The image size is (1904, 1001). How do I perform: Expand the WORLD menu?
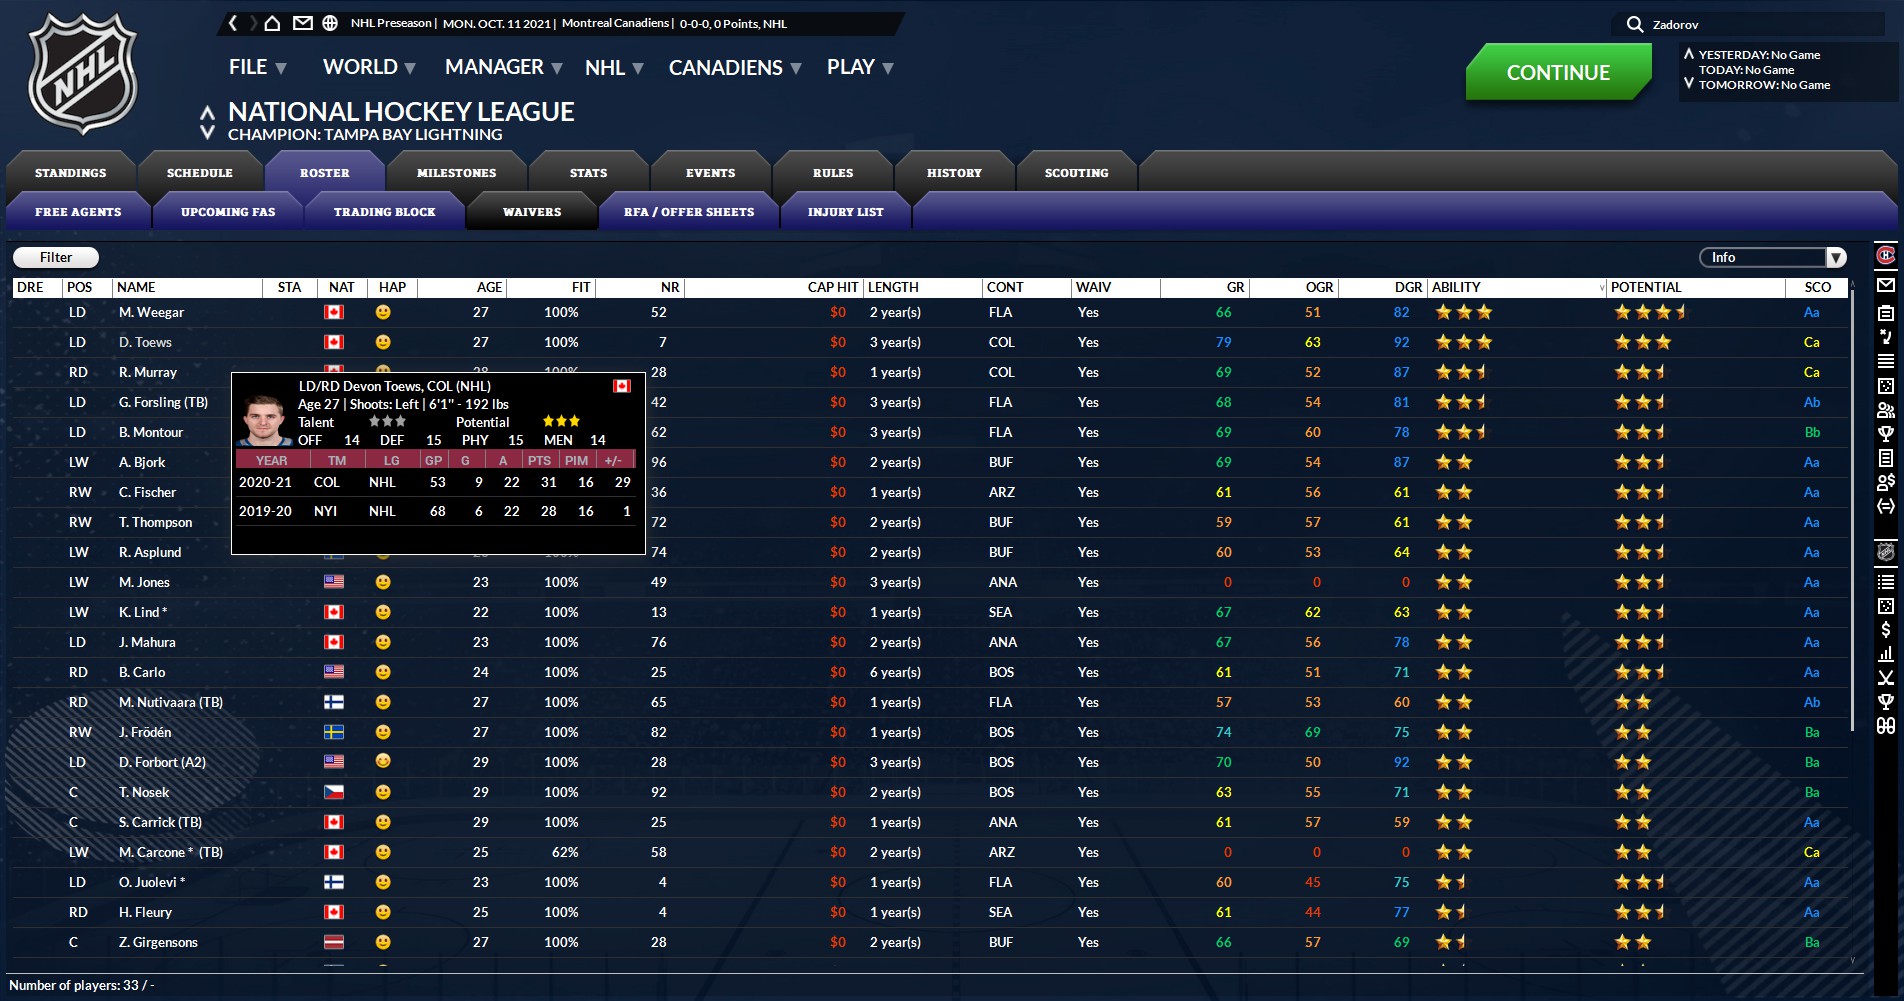tap(369, 67)
